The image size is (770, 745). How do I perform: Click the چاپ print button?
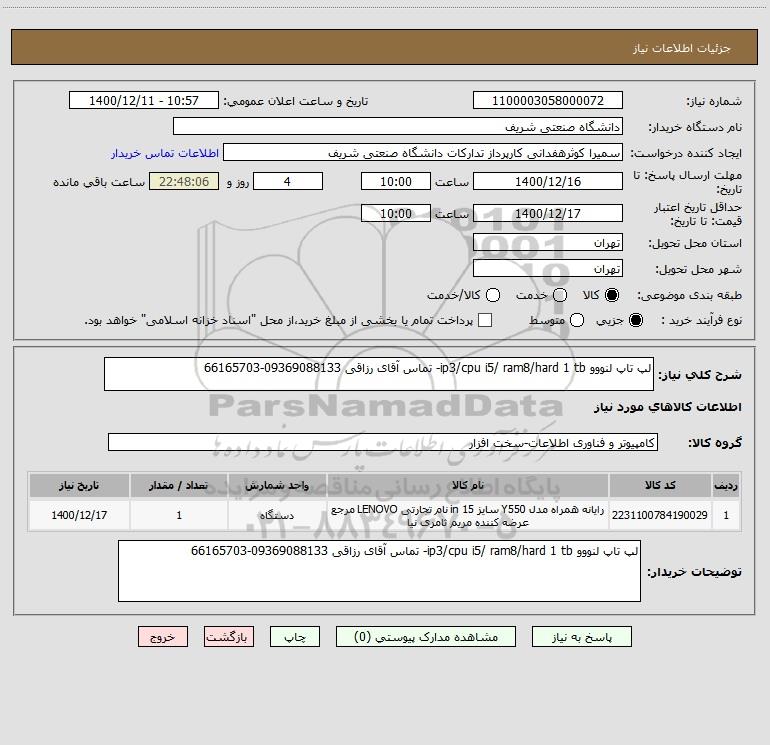(295, 637)
